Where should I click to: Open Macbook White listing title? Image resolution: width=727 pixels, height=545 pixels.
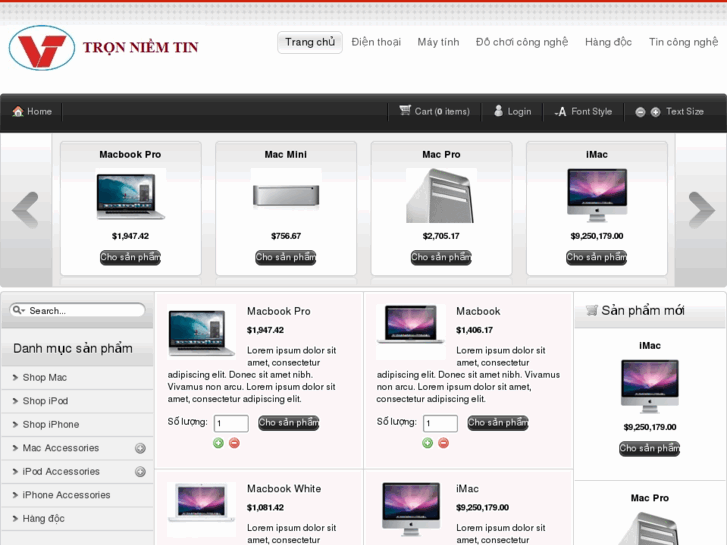[284, 488]
